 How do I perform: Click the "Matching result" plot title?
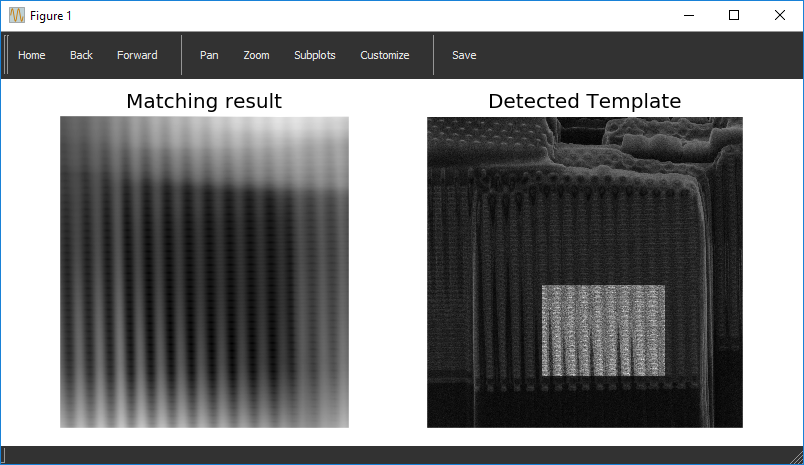(x=204, y=101)
